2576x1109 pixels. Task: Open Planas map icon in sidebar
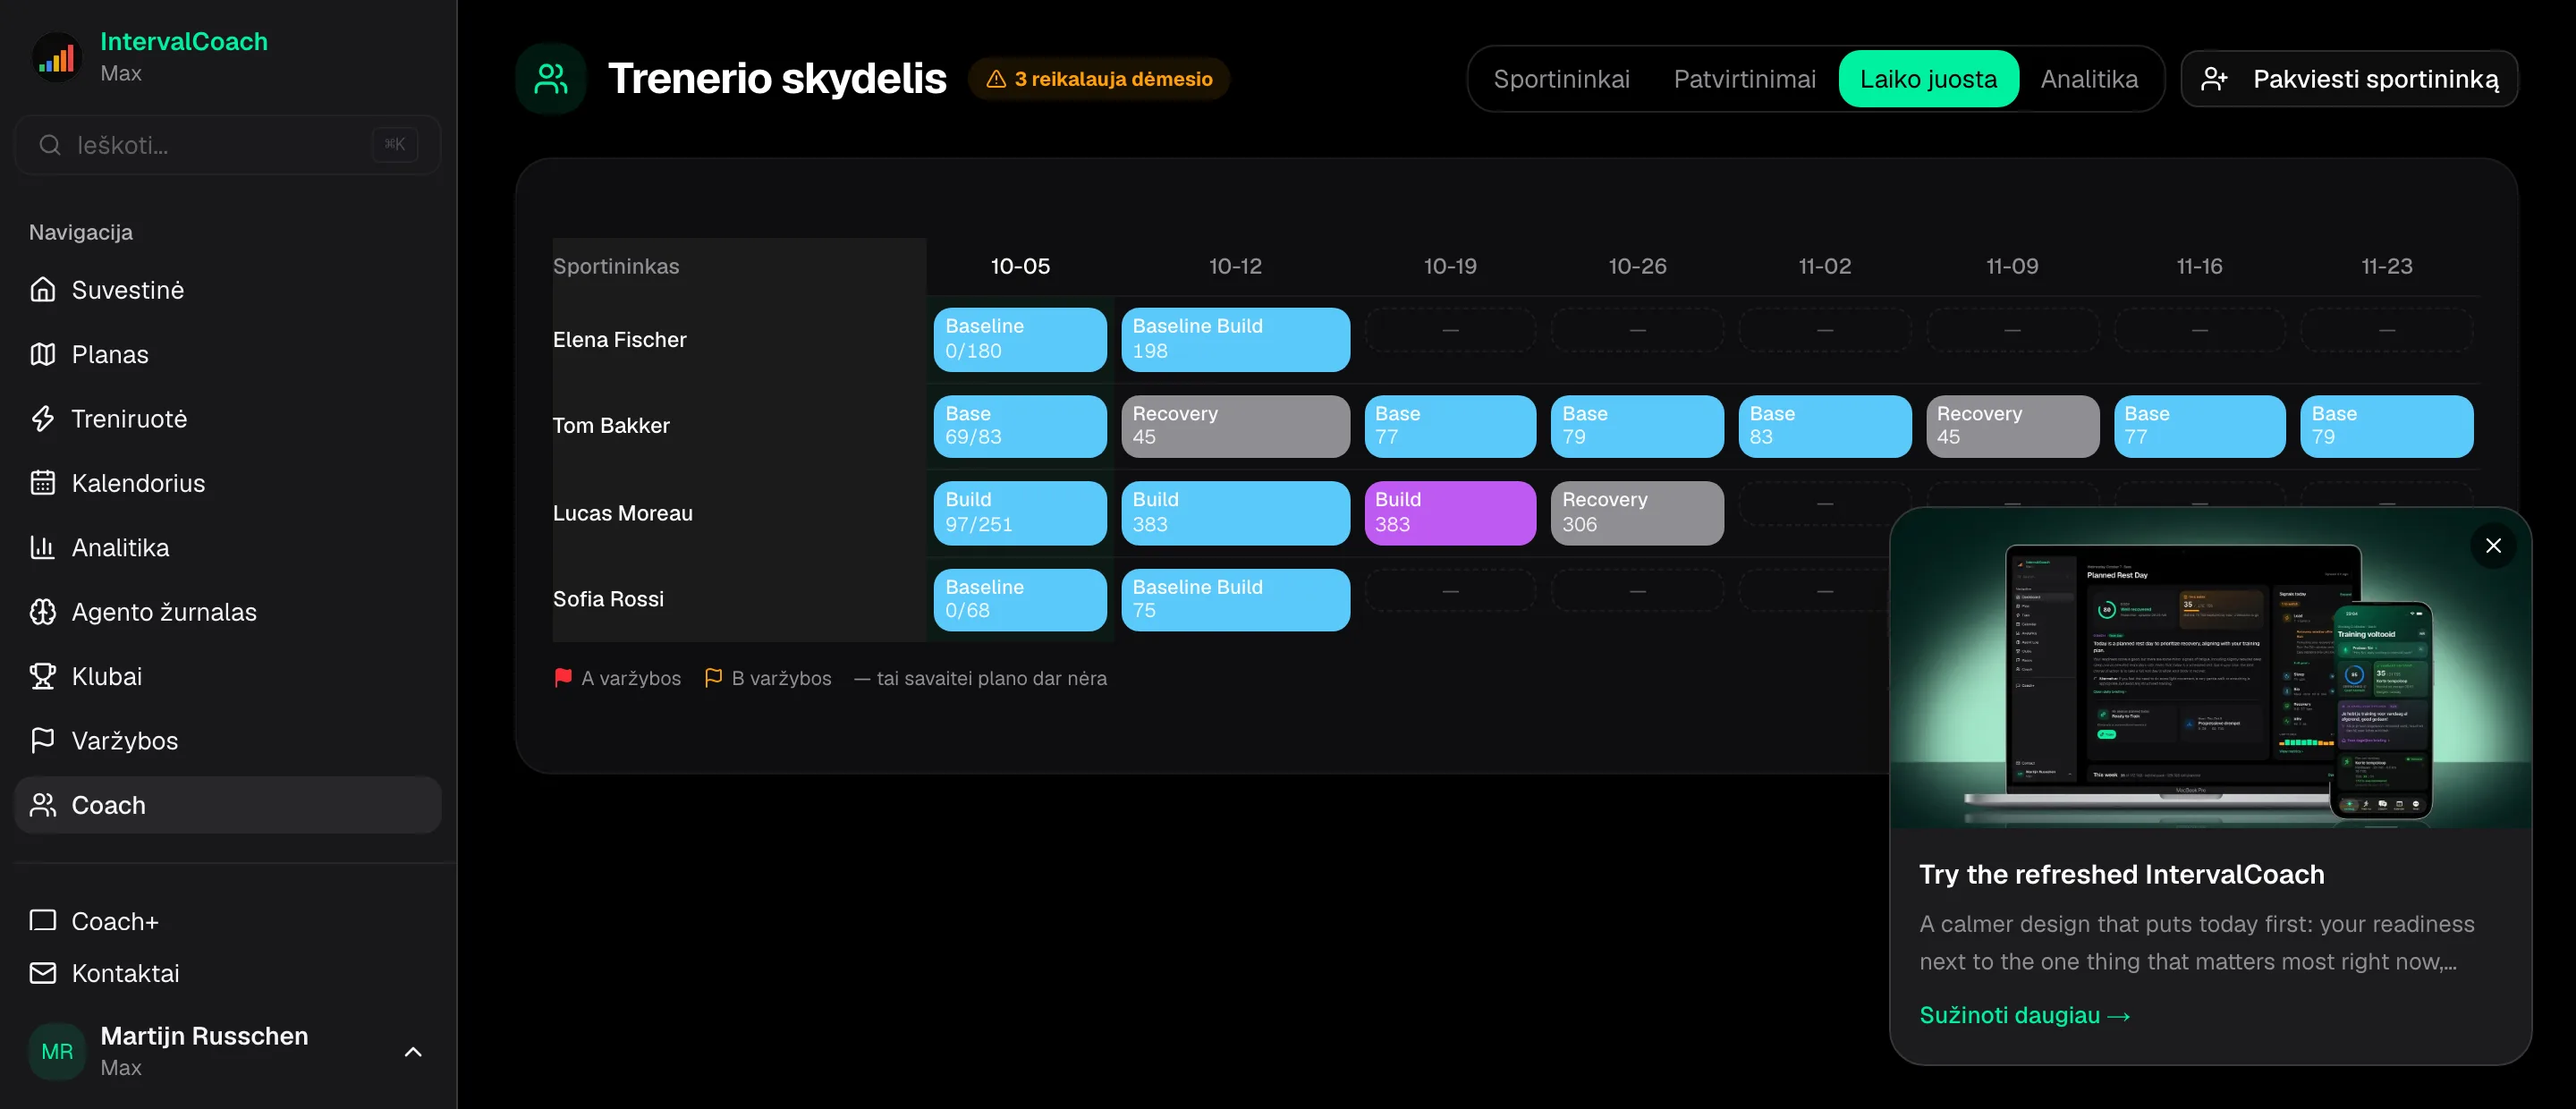tap(43, 354)
